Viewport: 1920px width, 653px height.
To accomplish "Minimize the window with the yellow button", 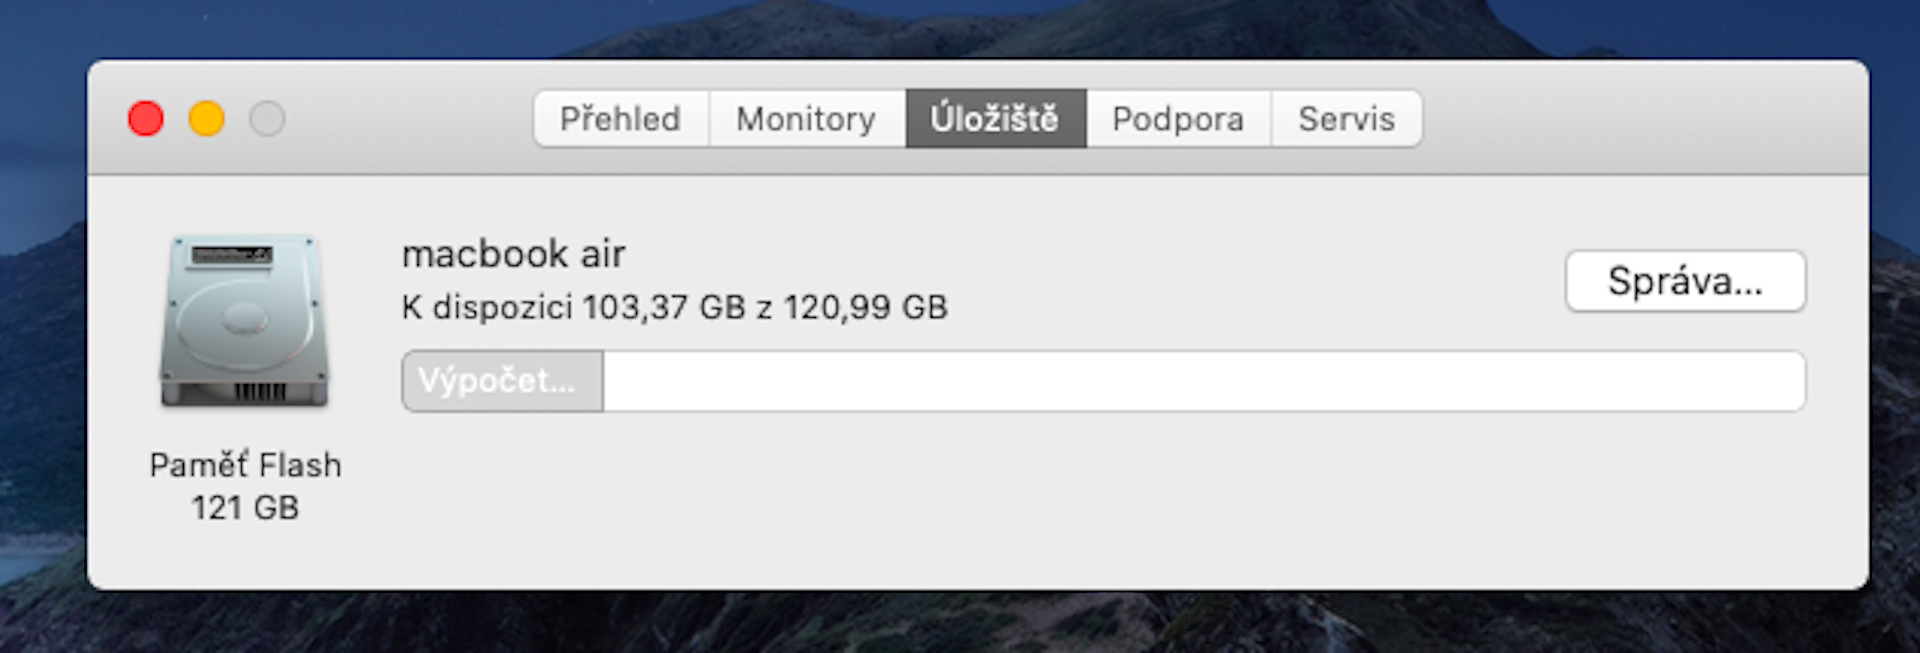I will click(x=207, y=119).
